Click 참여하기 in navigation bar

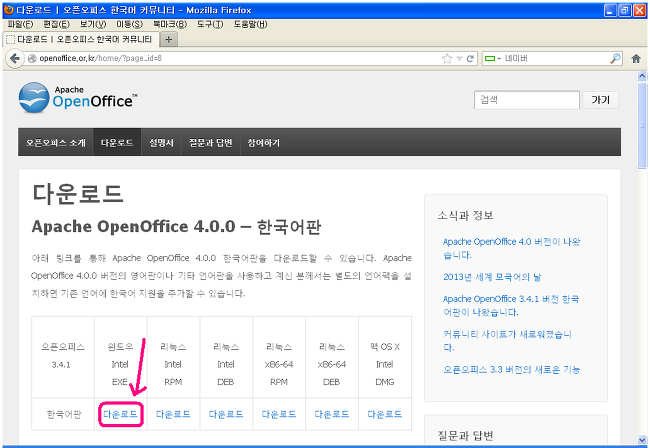coord(264,143)
